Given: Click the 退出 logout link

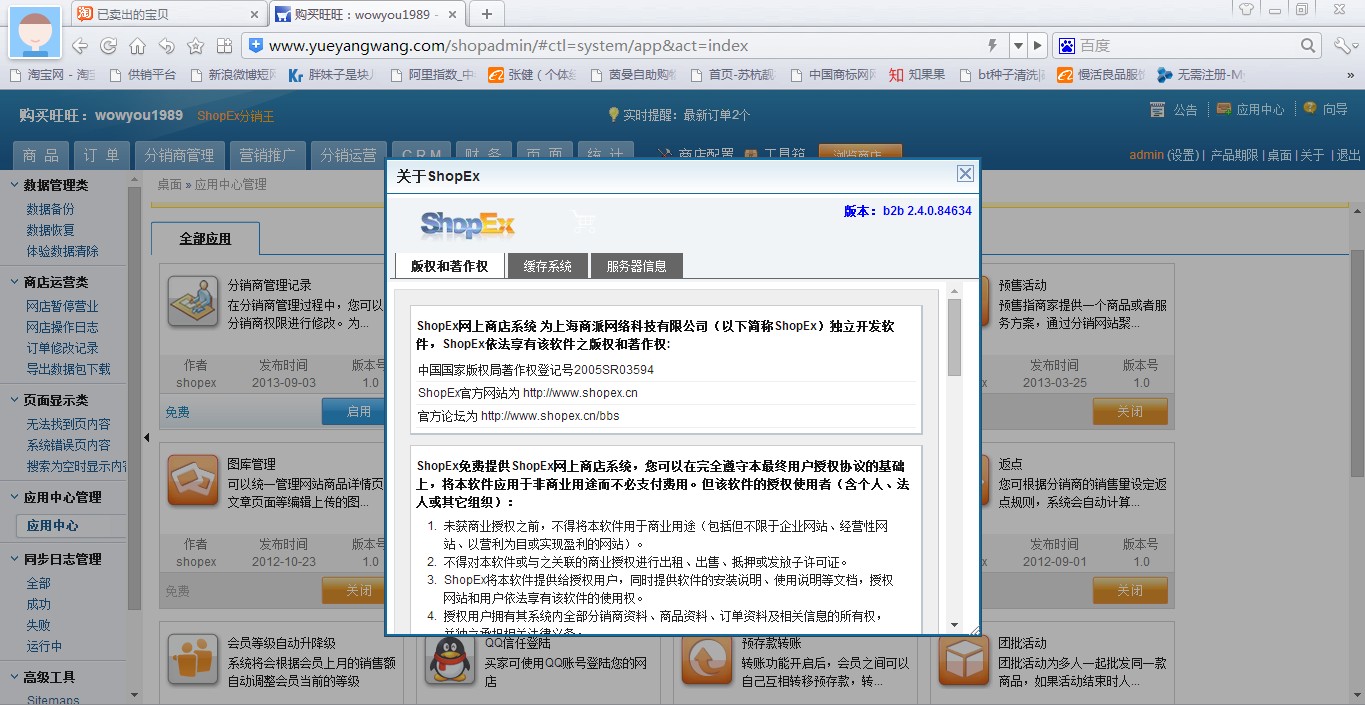Looking at the screenshot, I should click(x=1348, y=155).
